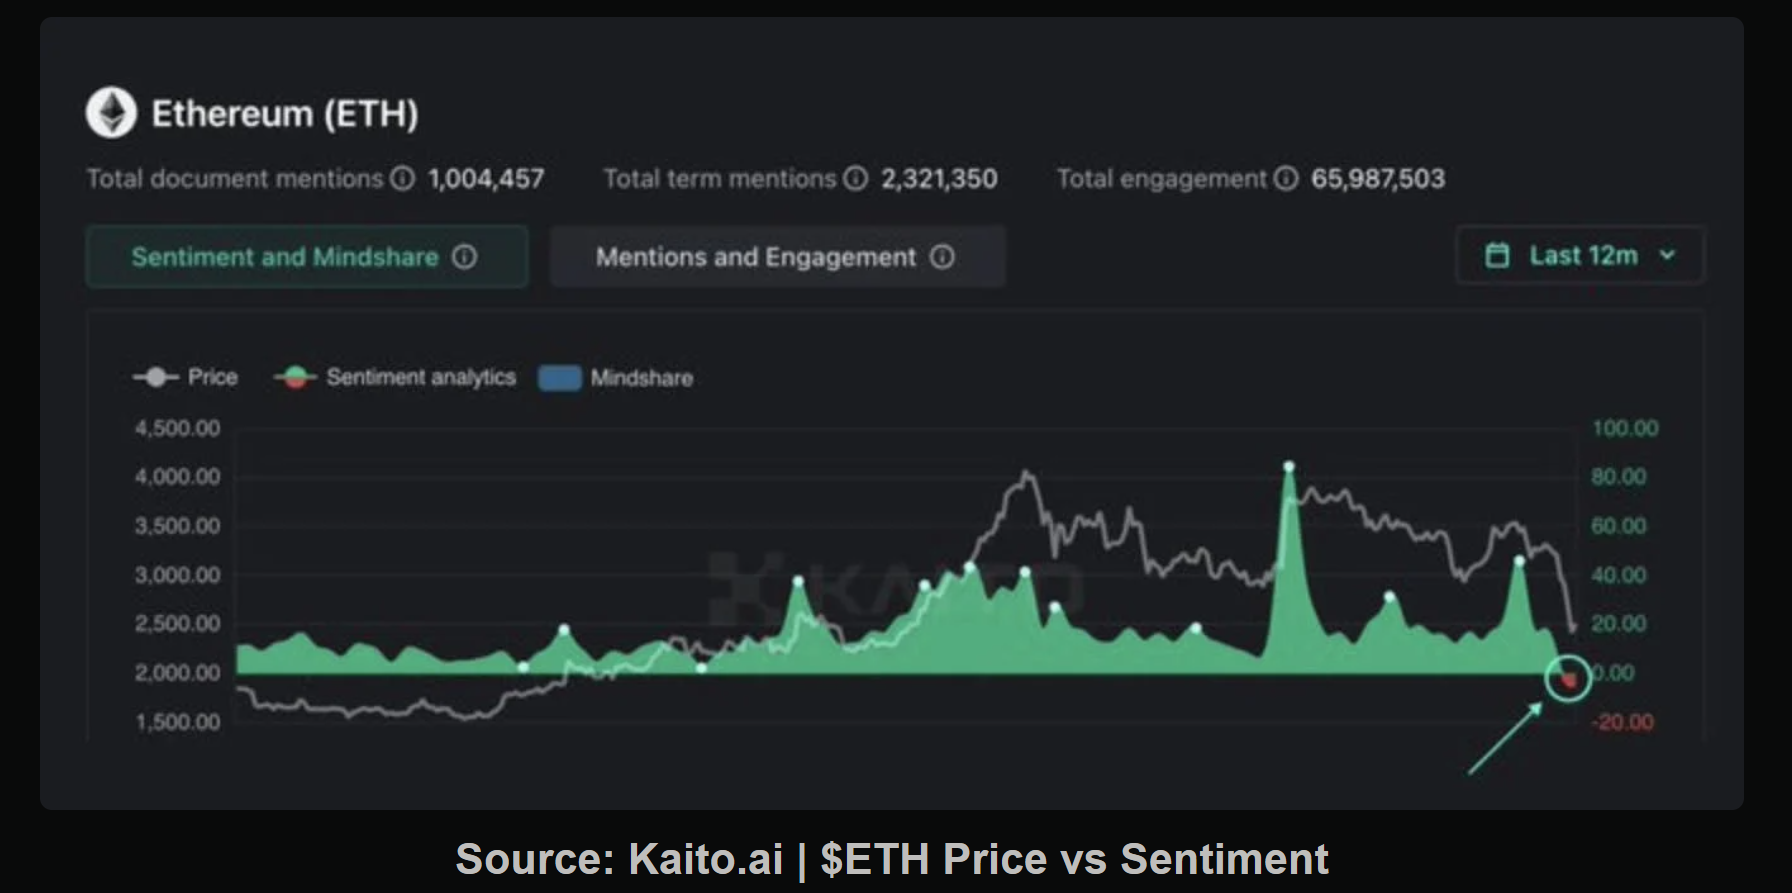Toggle Sentiment analytics series in the legend
1792x893 pixels.
420,377
